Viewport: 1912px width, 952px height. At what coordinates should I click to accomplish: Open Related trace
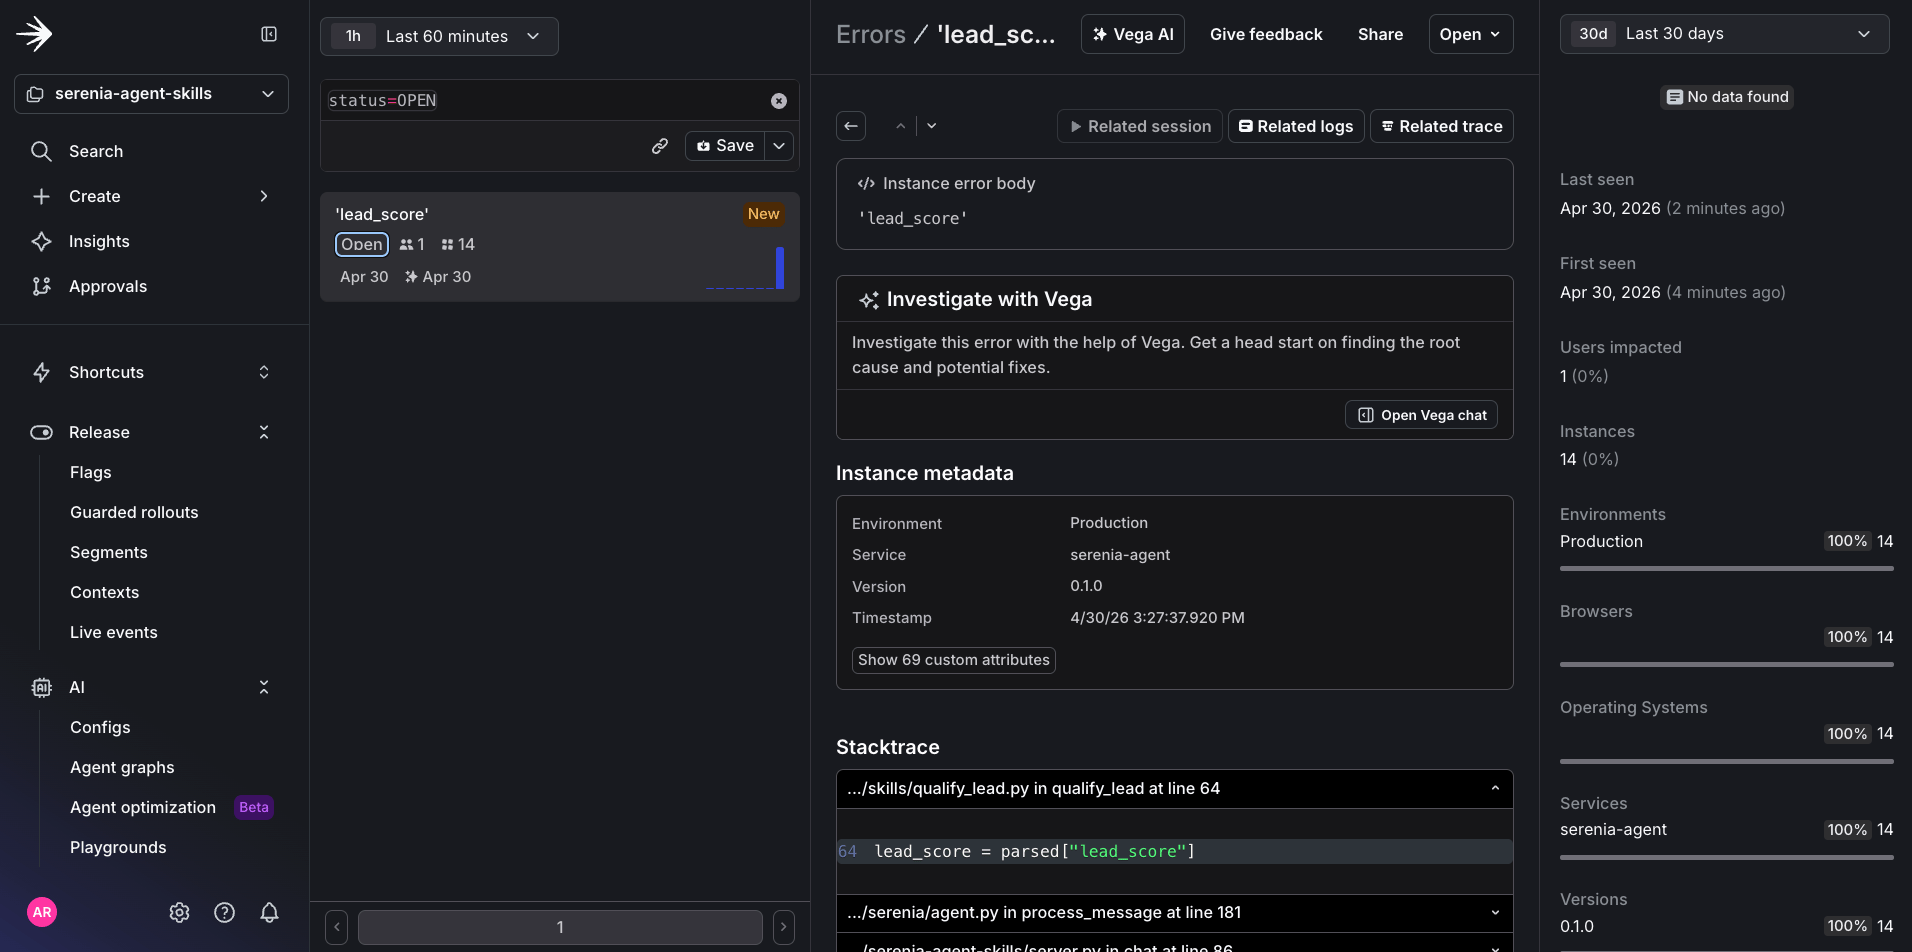[1442, 126]
